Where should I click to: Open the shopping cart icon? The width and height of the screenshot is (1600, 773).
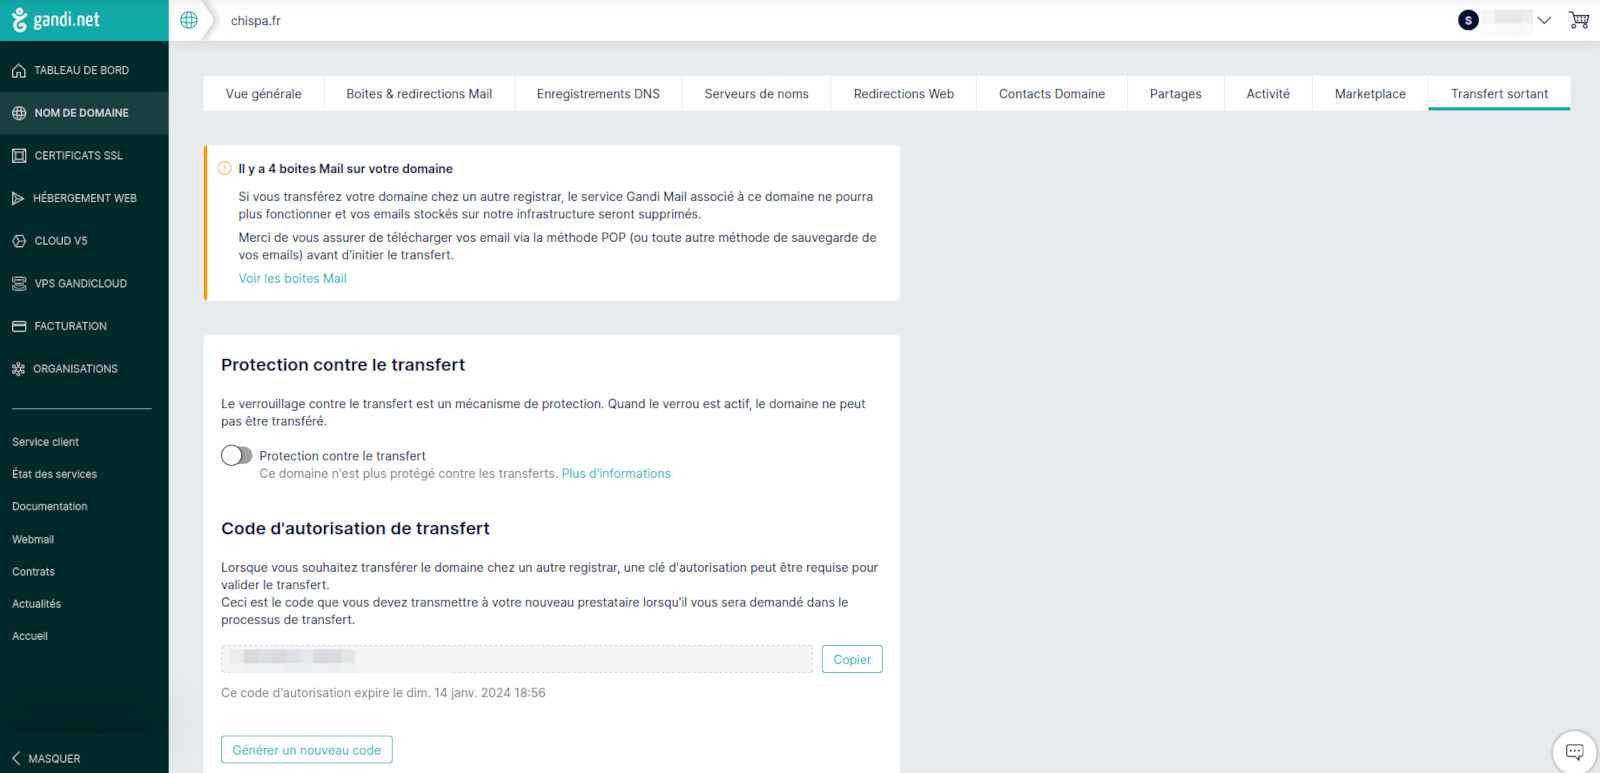point(1579,20)
